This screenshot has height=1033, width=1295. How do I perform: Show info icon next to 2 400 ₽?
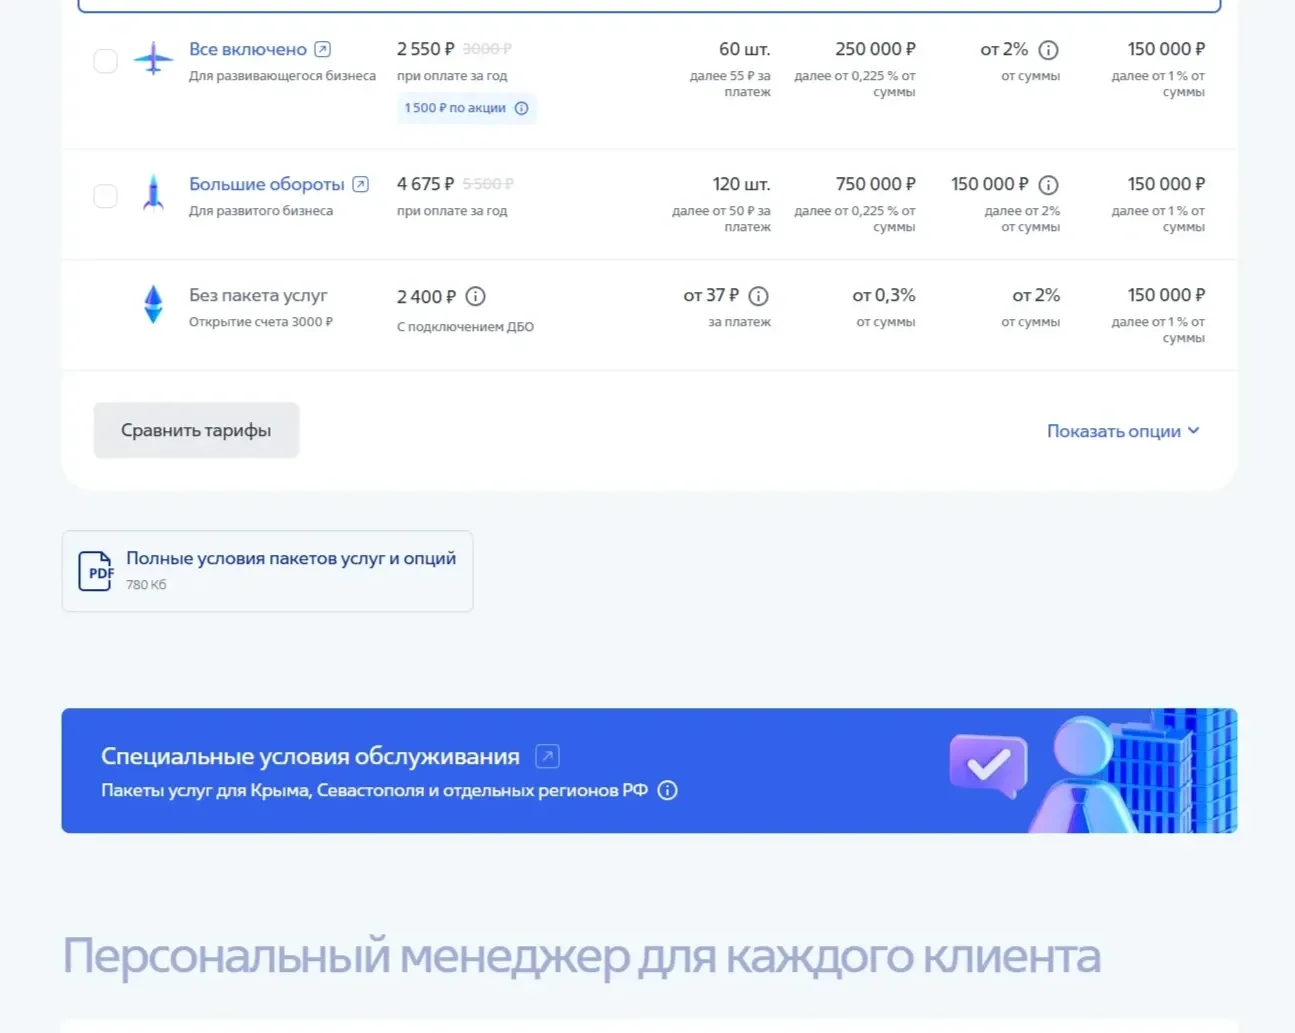[476, 296]
